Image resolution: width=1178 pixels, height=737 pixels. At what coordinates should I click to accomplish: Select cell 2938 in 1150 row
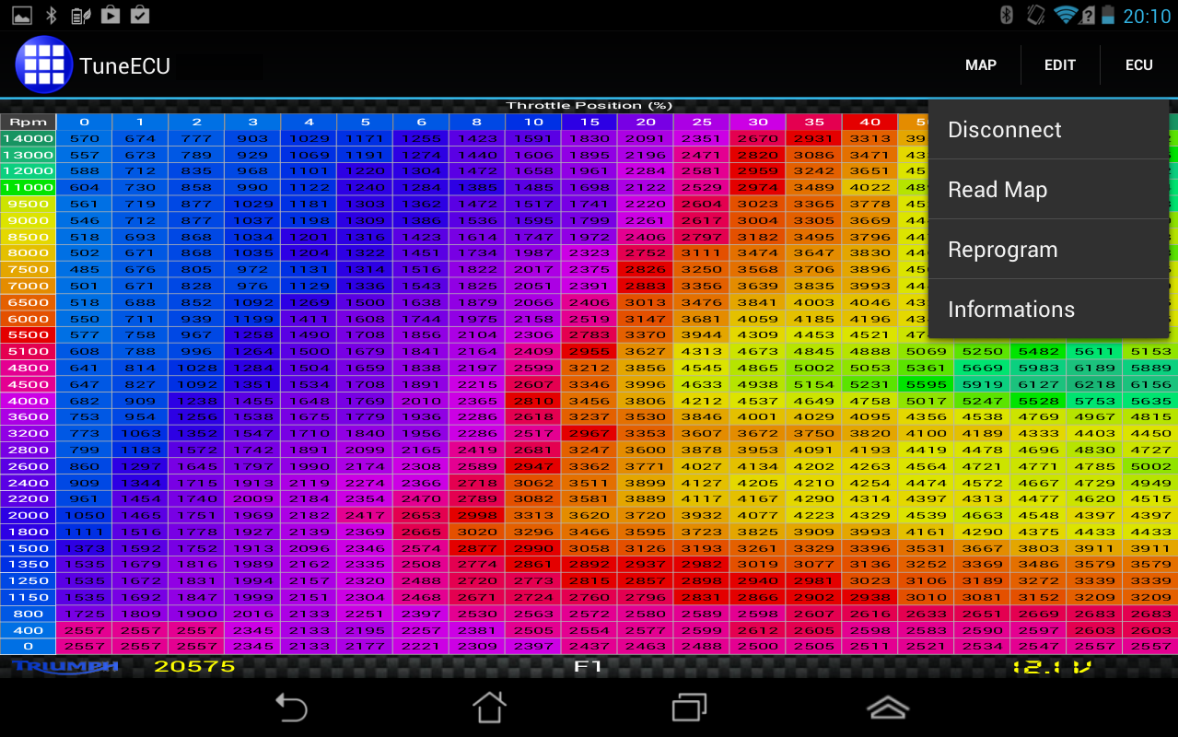[x=870, y=597]
